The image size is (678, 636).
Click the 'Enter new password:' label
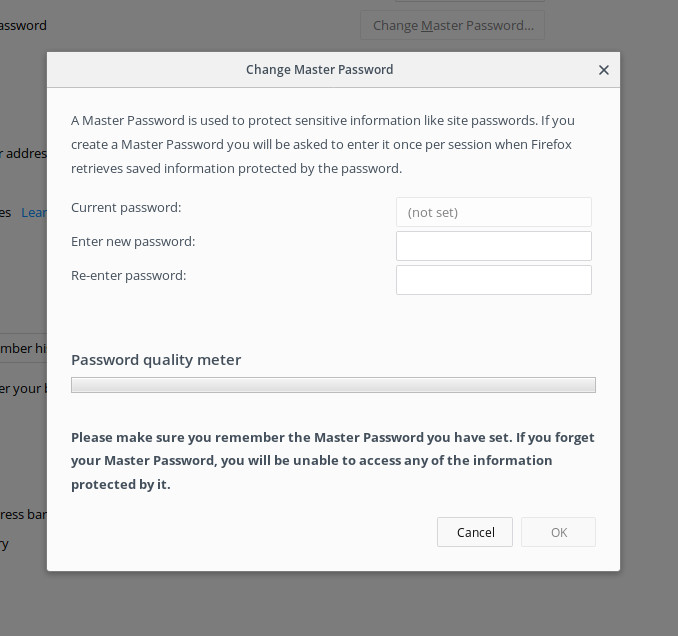[x=133, y=242]
